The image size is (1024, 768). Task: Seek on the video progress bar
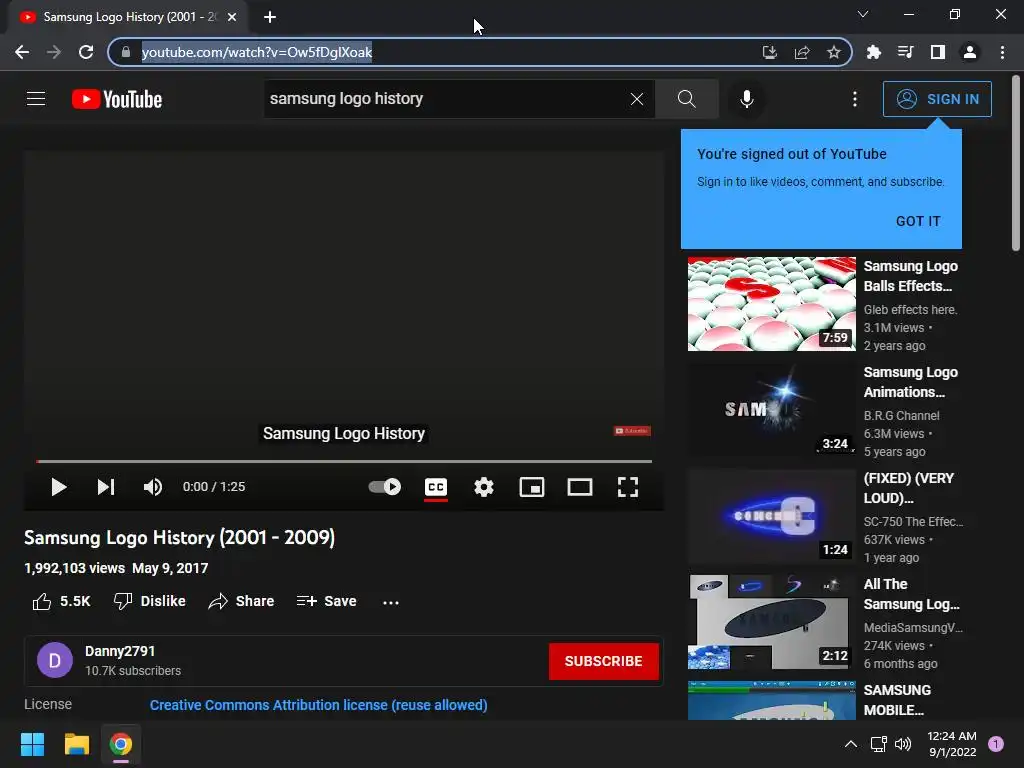point(344,461)
